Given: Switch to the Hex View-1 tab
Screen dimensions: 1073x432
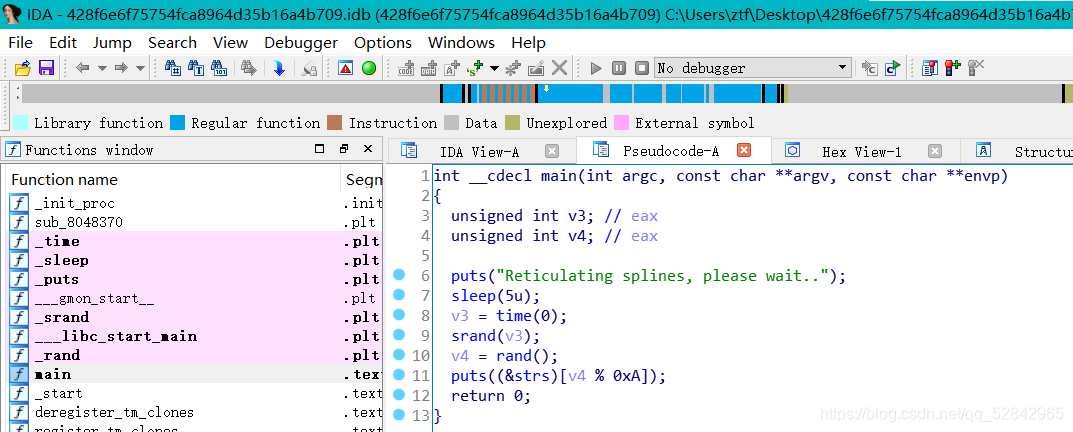Looking at the screenshot, I should [862, 151].
